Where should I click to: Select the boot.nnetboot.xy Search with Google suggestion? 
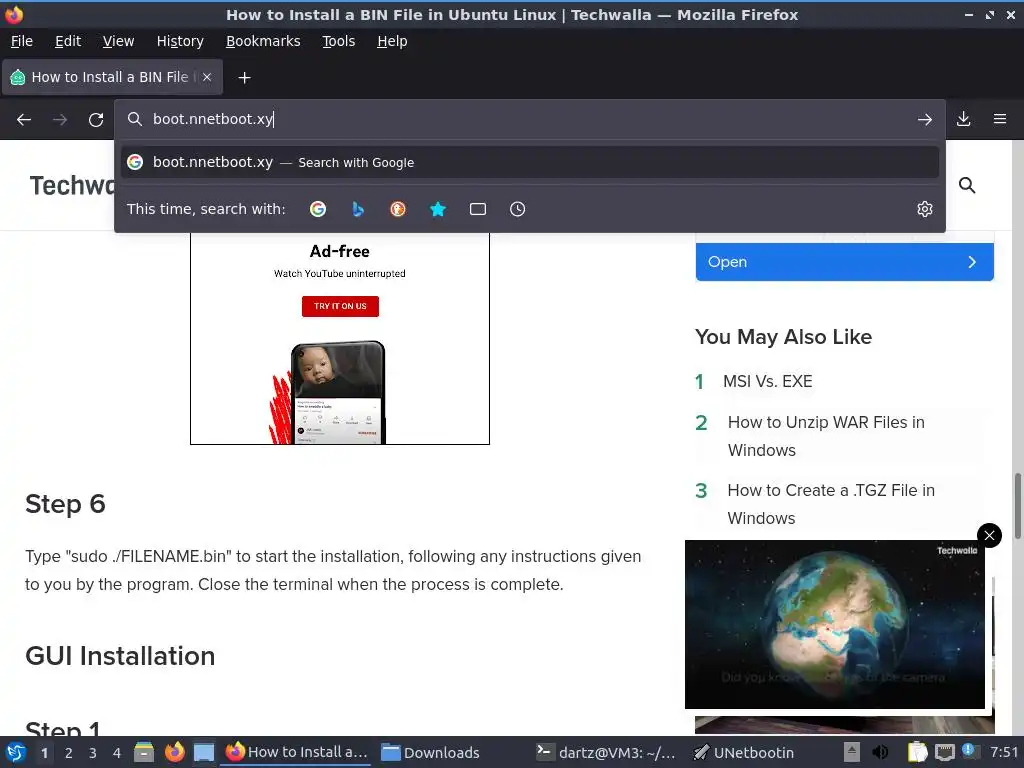point(530,162)
